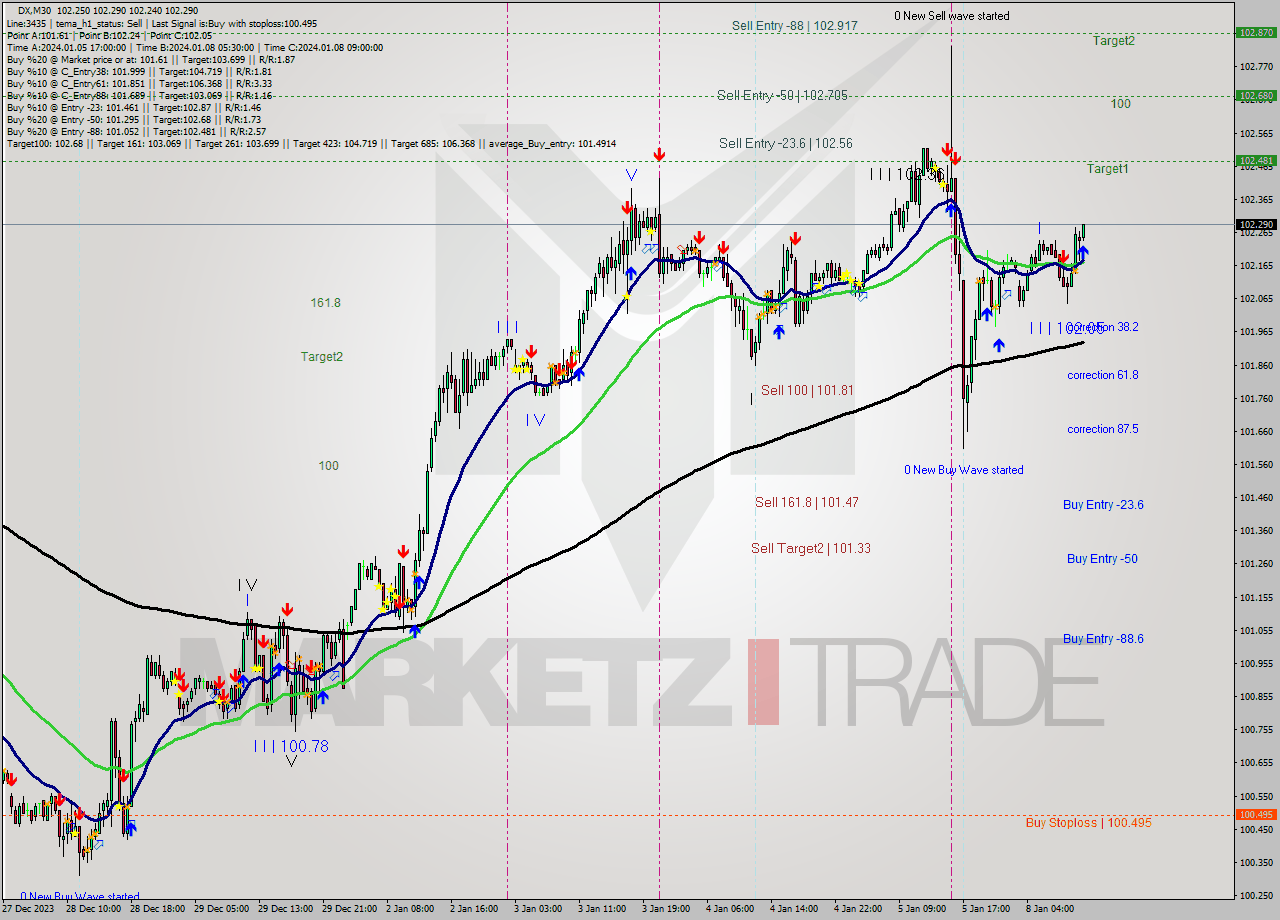Click the '28 Dec 10:00' time axis label
Image resolution: width=1280 pixels, height=920 pixels.
click(93, 909)
